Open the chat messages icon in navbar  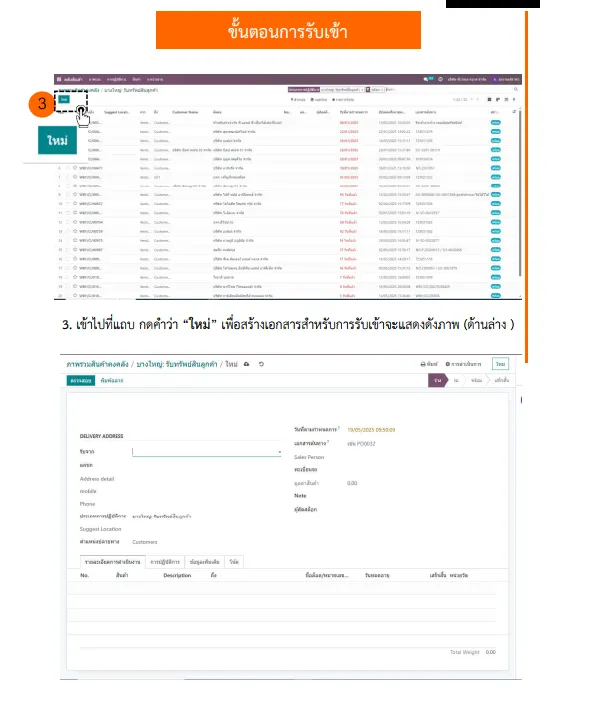point(426,79)
